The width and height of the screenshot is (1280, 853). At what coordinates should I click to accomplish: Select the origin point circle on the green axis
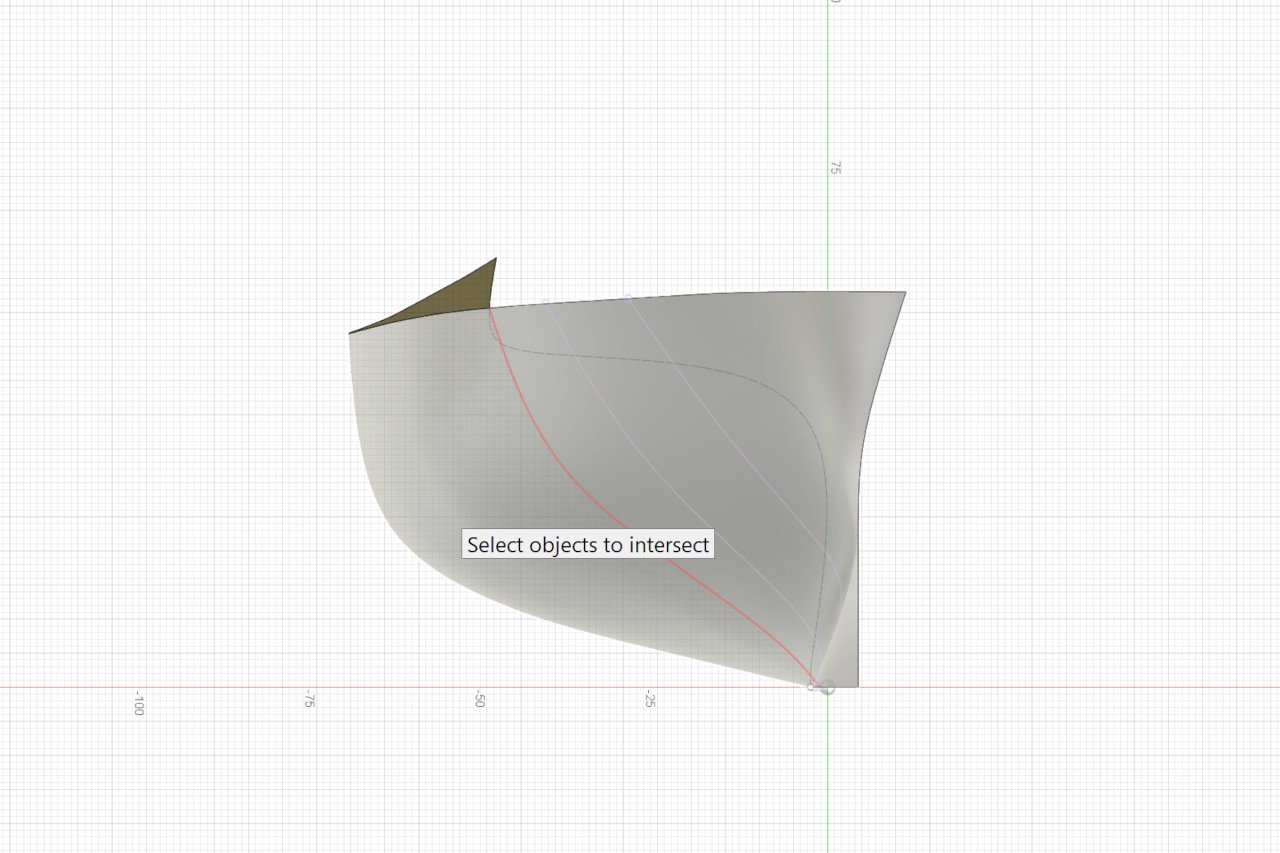(827, 687)
